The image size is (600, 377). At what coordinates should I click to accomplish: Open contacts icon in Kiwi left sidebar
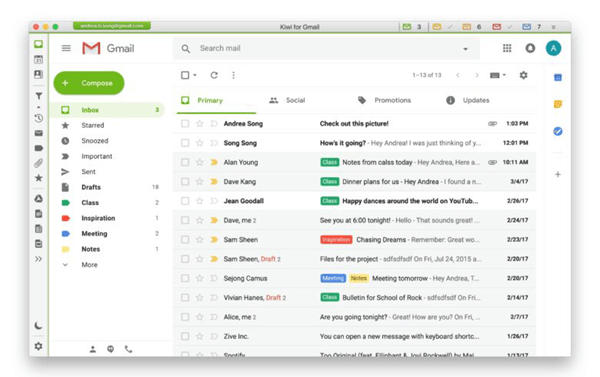click(39, 74)
